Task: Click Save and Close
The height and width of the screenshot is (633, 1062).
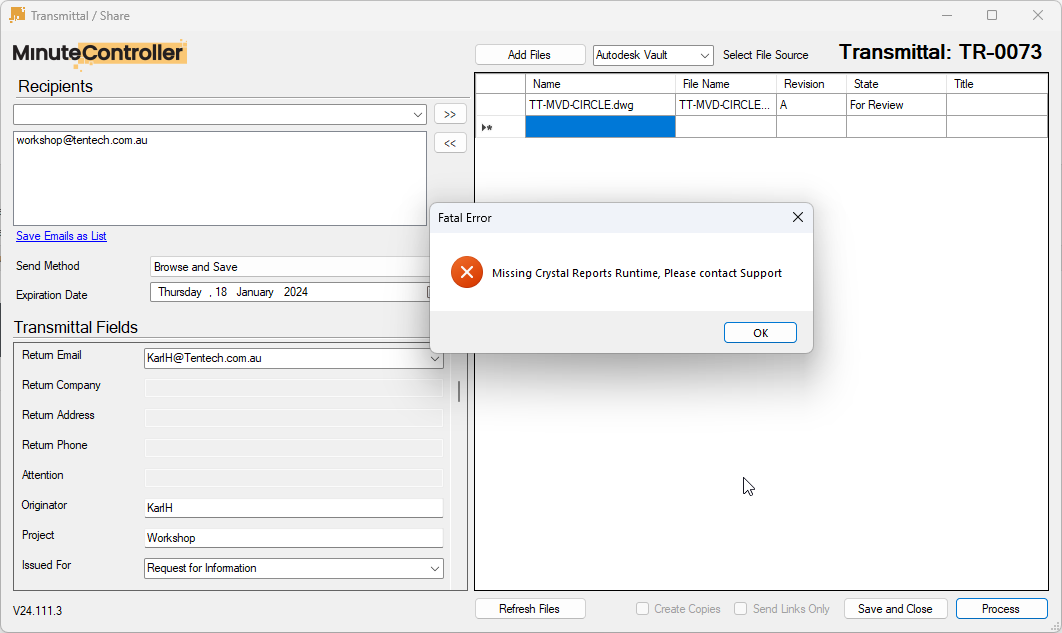Action: (x=895, y=608)
